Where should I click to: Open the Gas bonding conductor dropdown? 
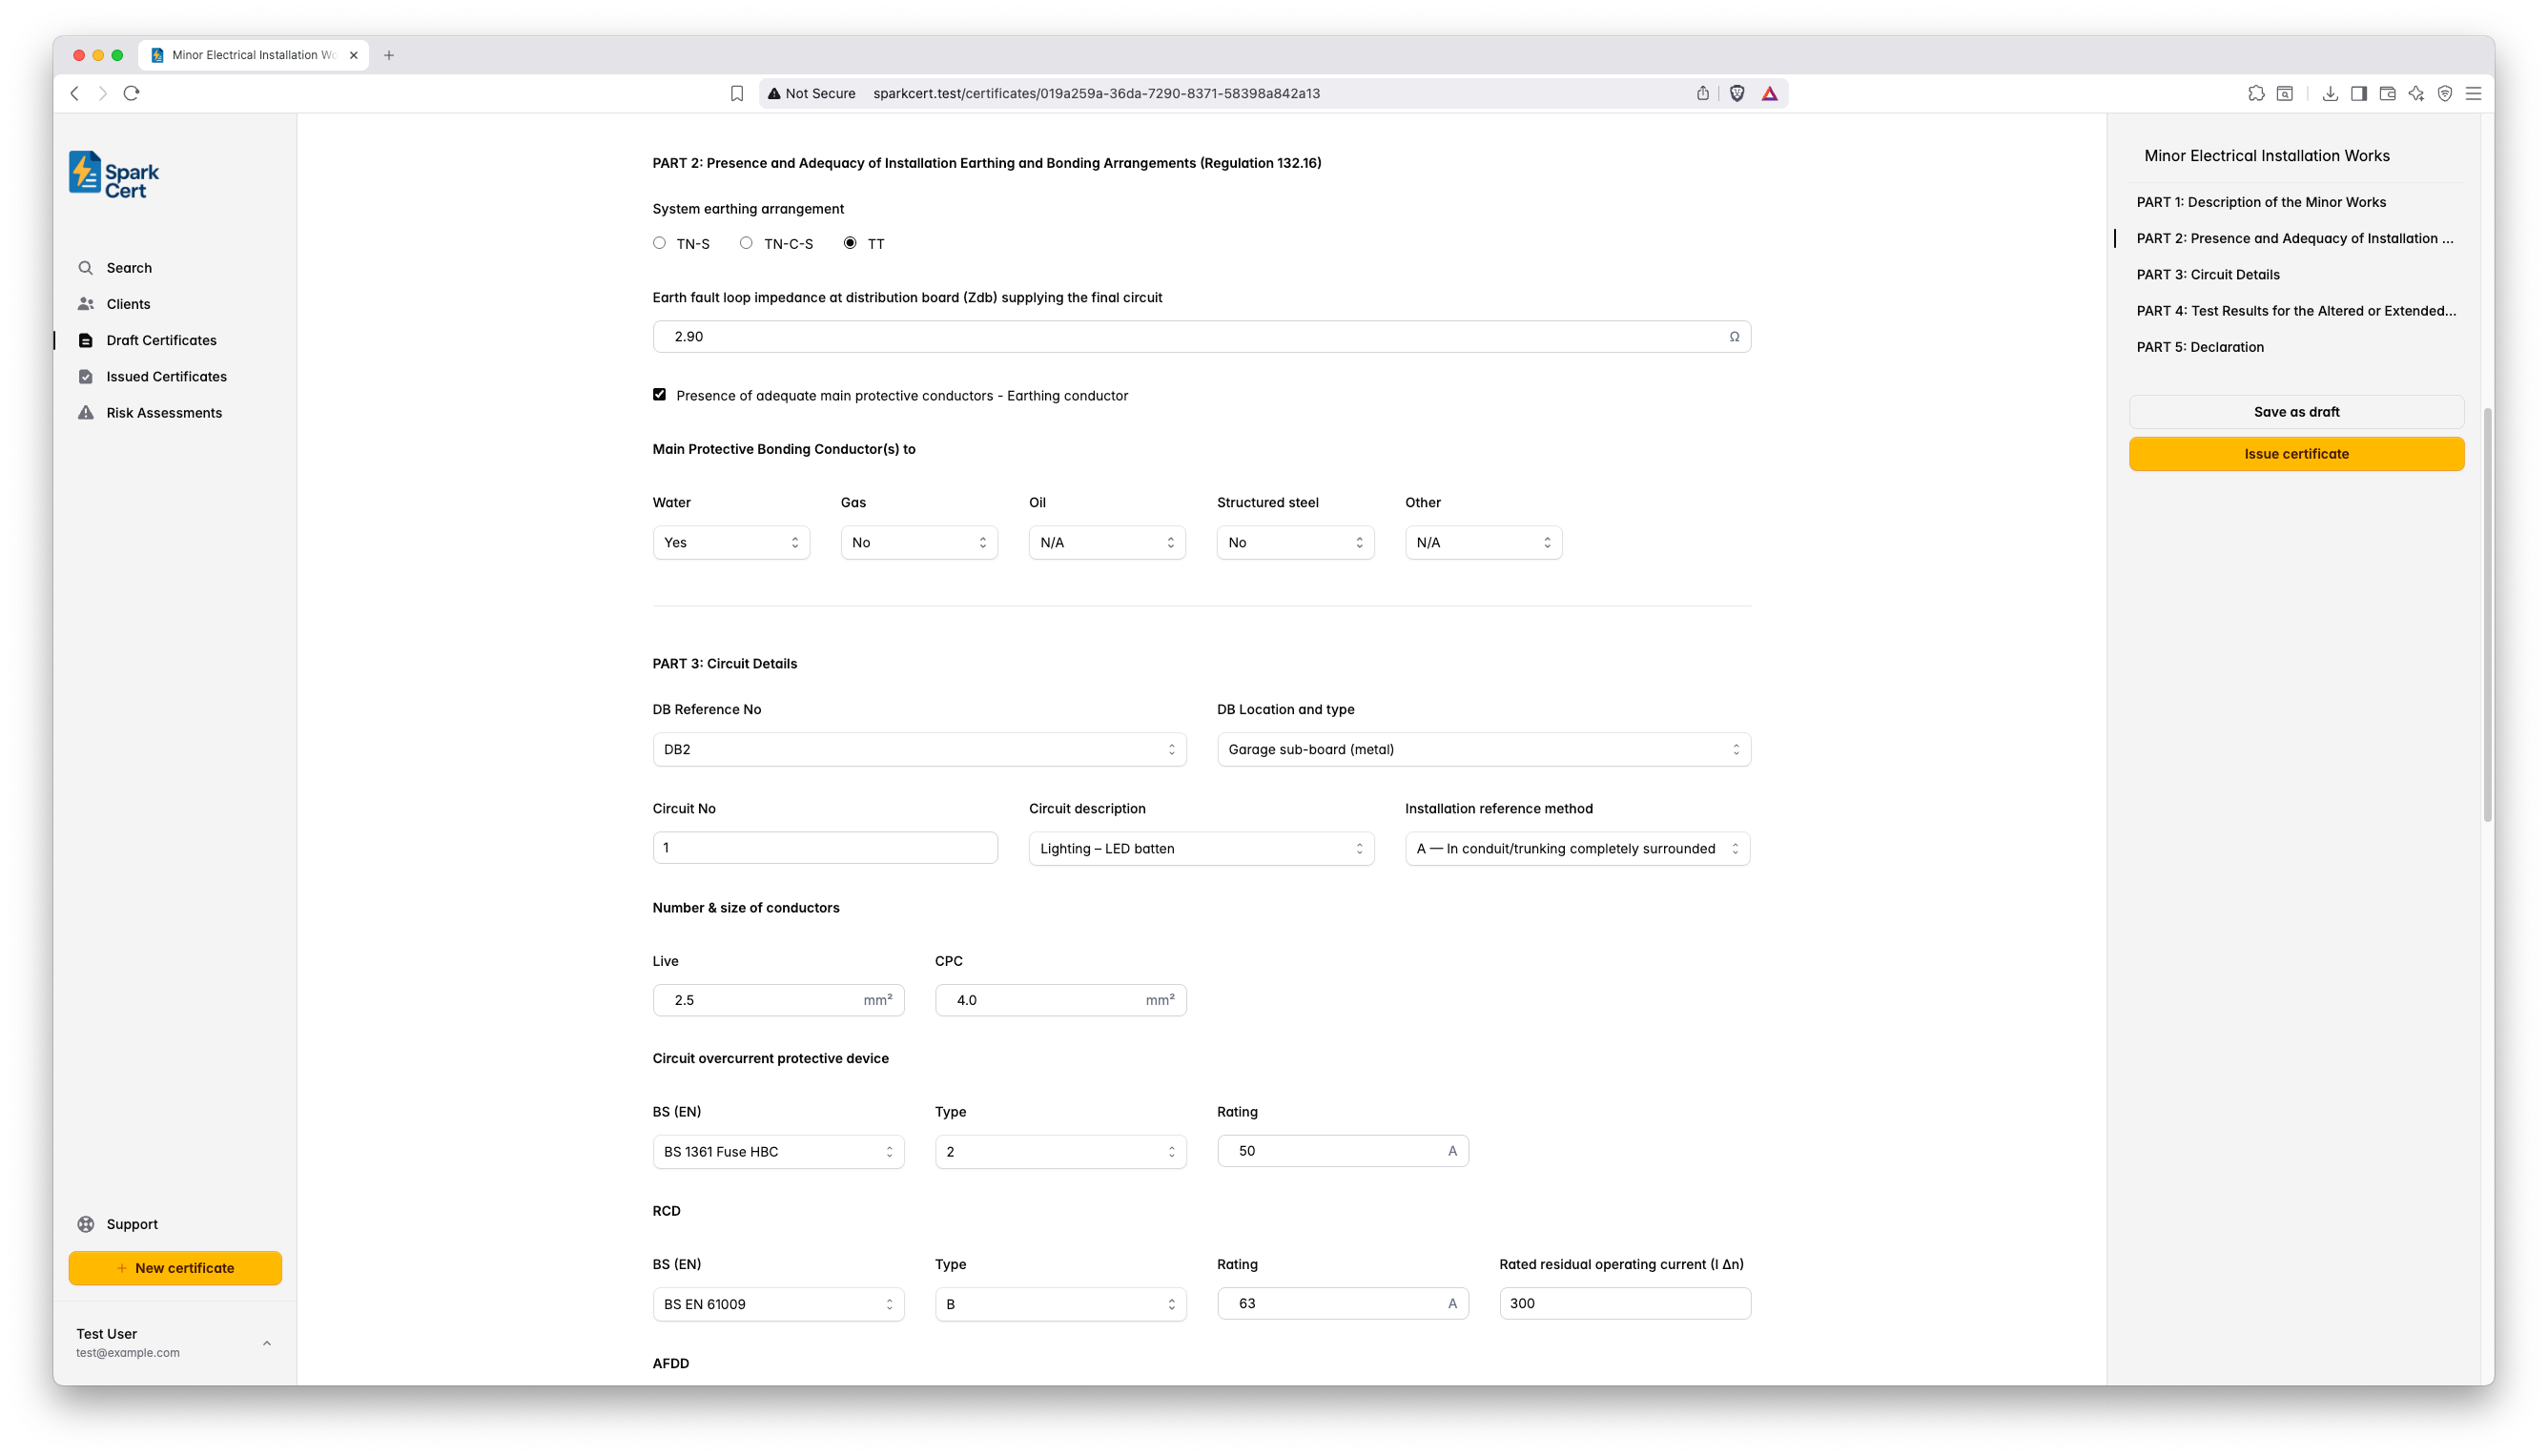pyautogui.click(x=918, y=542)
